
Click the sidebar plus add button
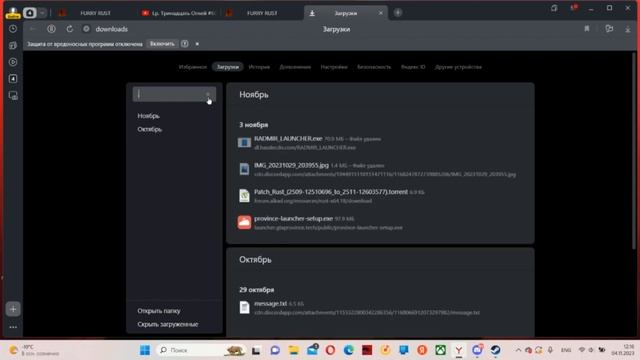click(x=13, y=309)
